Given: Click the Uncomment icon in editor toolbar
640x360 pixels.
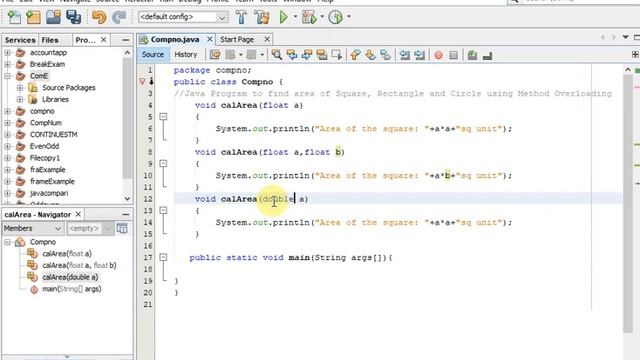Looking at the screenshot, I should point(487,55).
